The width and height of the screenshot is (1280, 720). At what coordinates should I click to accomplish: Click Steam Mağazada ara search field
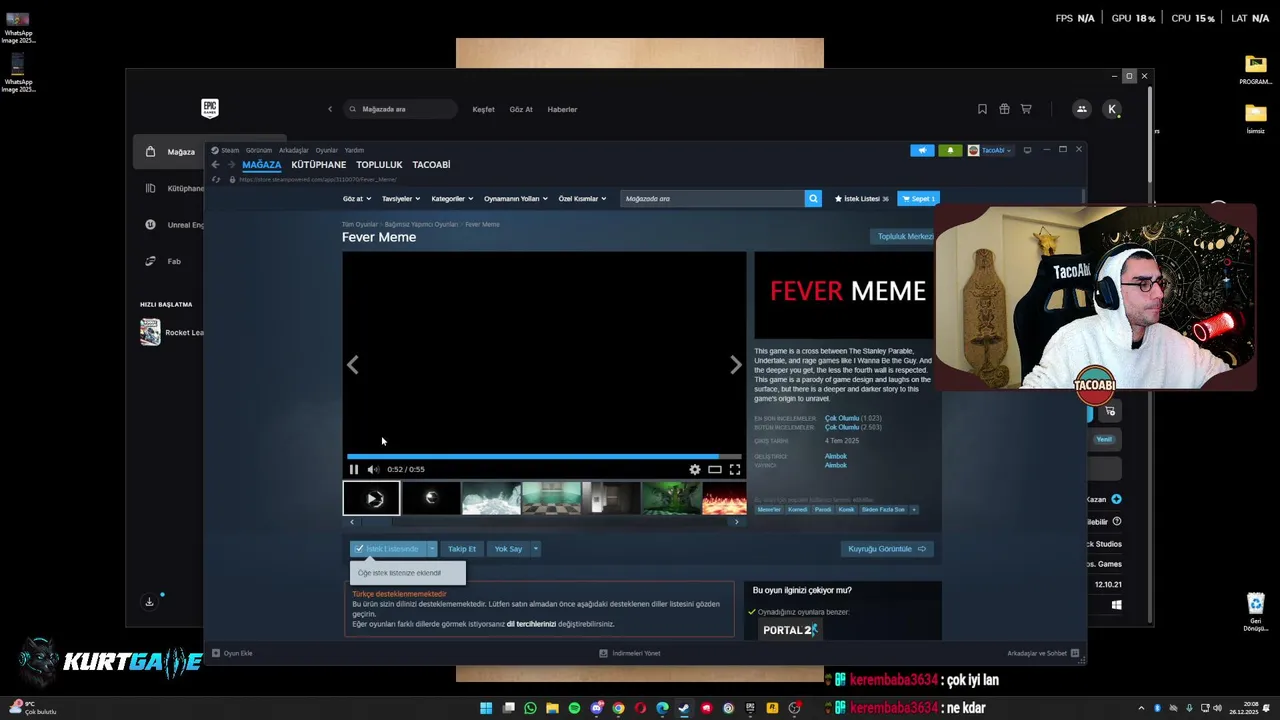pyautogui.click(x=712, y=198)
